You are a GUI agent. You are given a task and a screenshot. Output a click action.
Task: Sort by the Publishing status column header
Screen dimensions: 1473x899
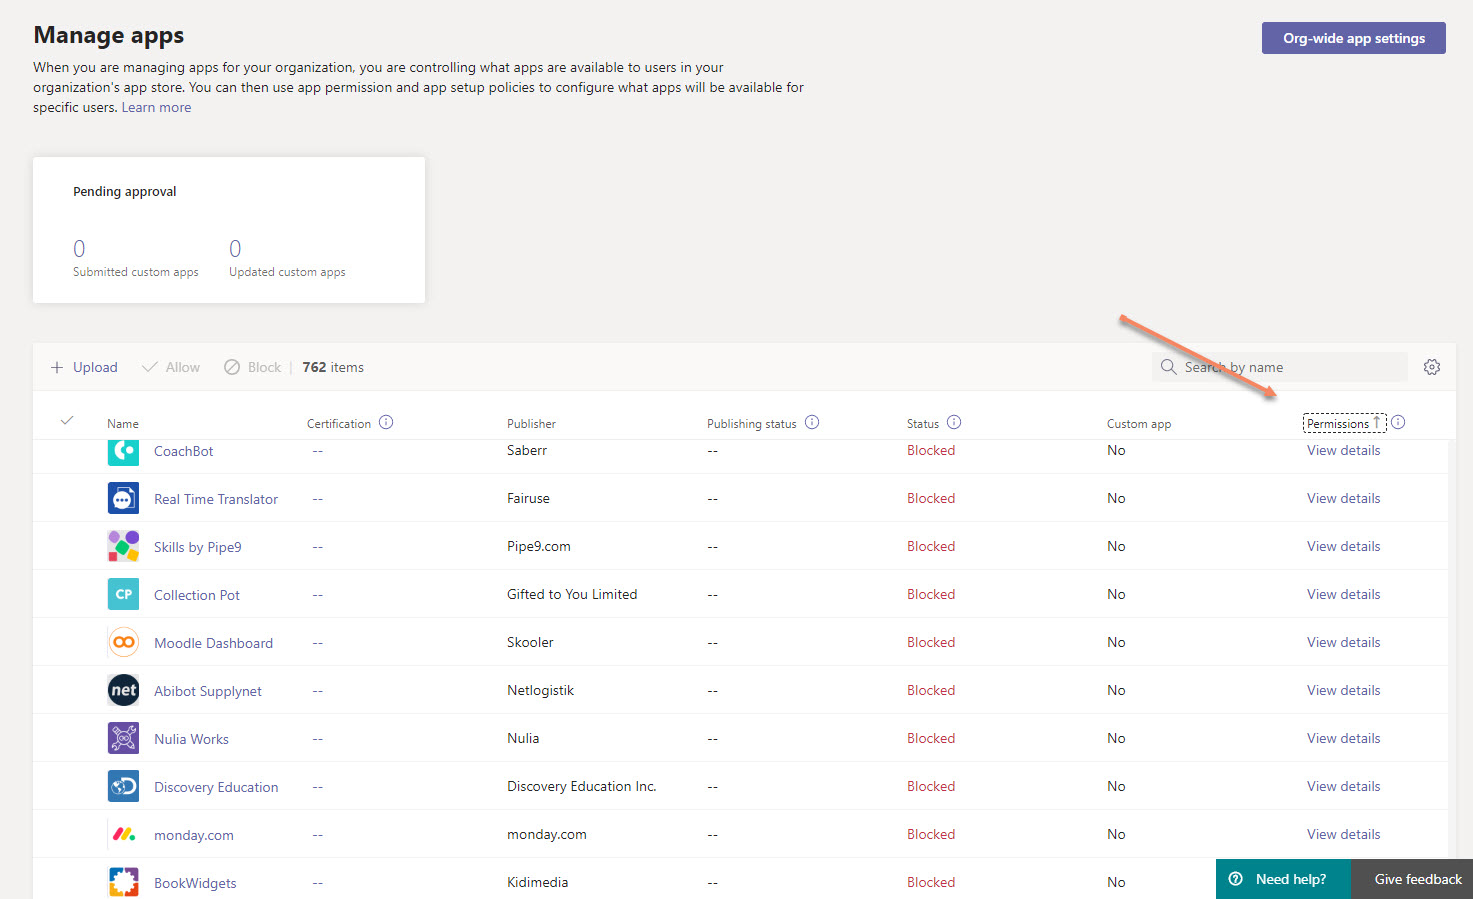click(x=752, y=424)
